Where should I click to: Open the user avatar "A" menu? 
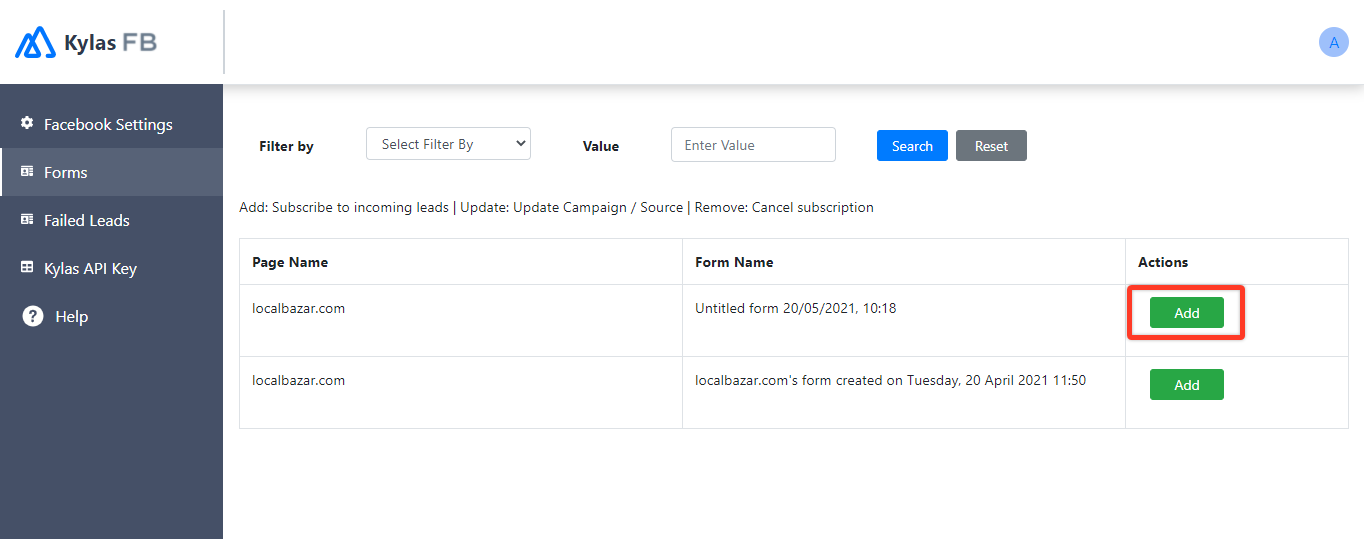pyautogui.click(x=1333, y=42)
